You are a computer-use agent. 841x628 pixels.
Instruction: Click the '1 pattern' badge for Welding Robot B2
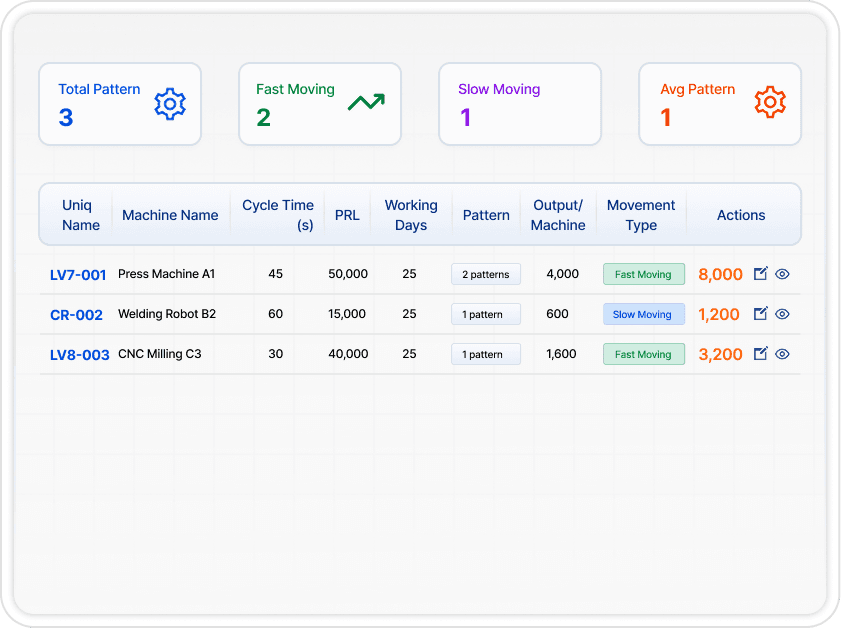486,314
